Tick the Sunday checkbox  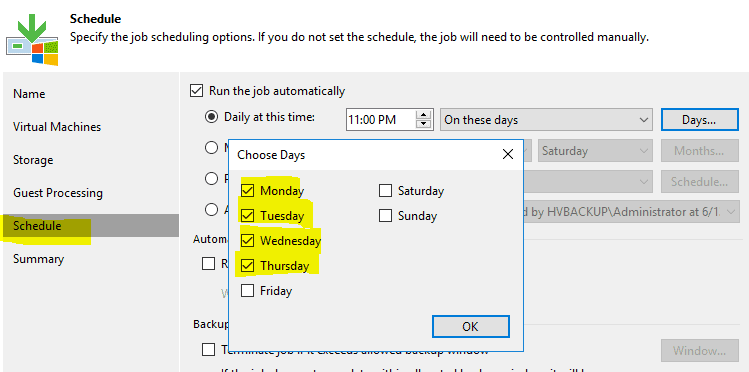click(x=385, y=216)
